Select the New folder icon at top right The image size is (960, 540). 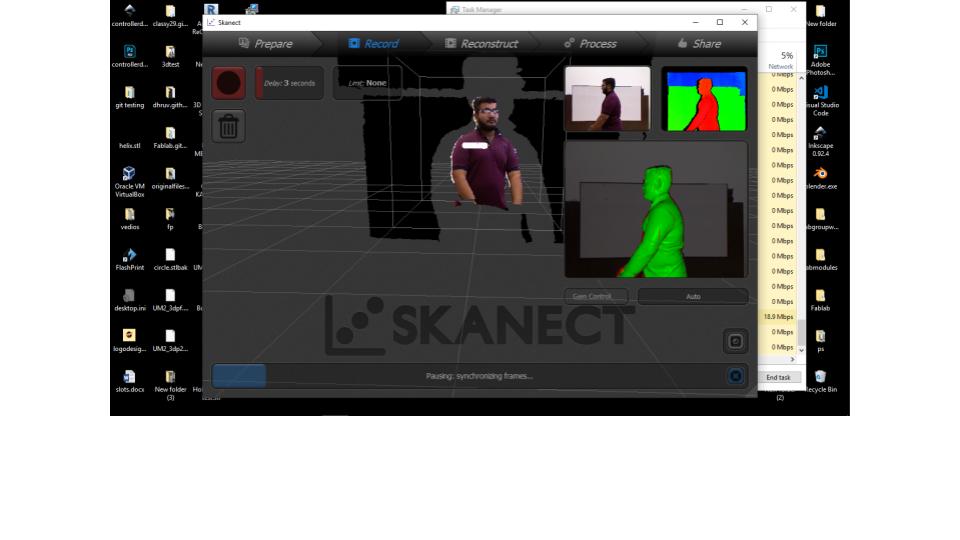click(x=820, y=16)
